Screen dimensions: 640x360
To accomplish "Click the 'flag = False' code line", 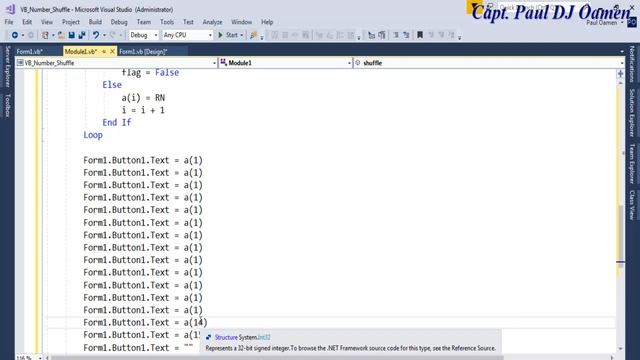I will (150, 73).
